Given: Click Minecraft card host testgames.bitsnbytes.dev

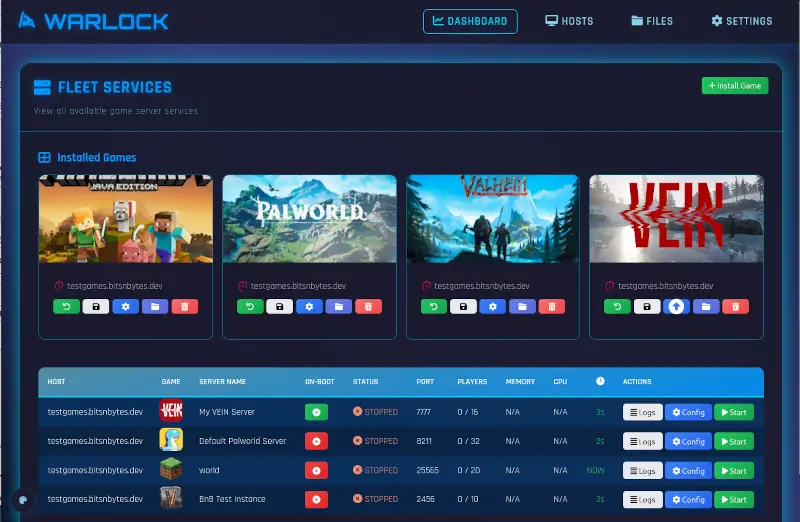Looking at the screenshot, I should point(114,286).
